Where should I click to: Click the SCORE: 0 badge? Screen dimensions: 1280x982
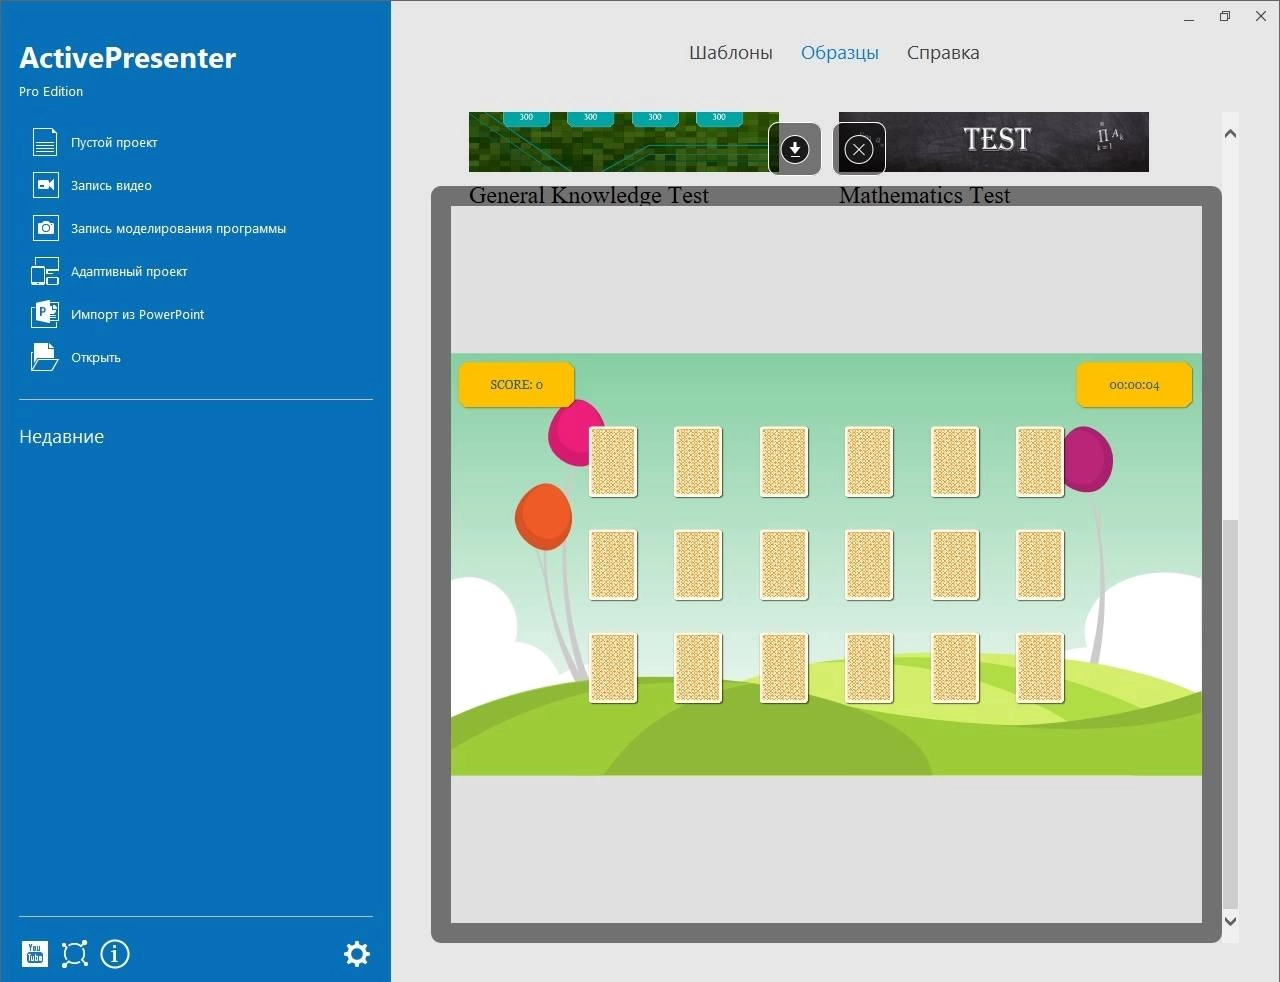pos(517,385)
